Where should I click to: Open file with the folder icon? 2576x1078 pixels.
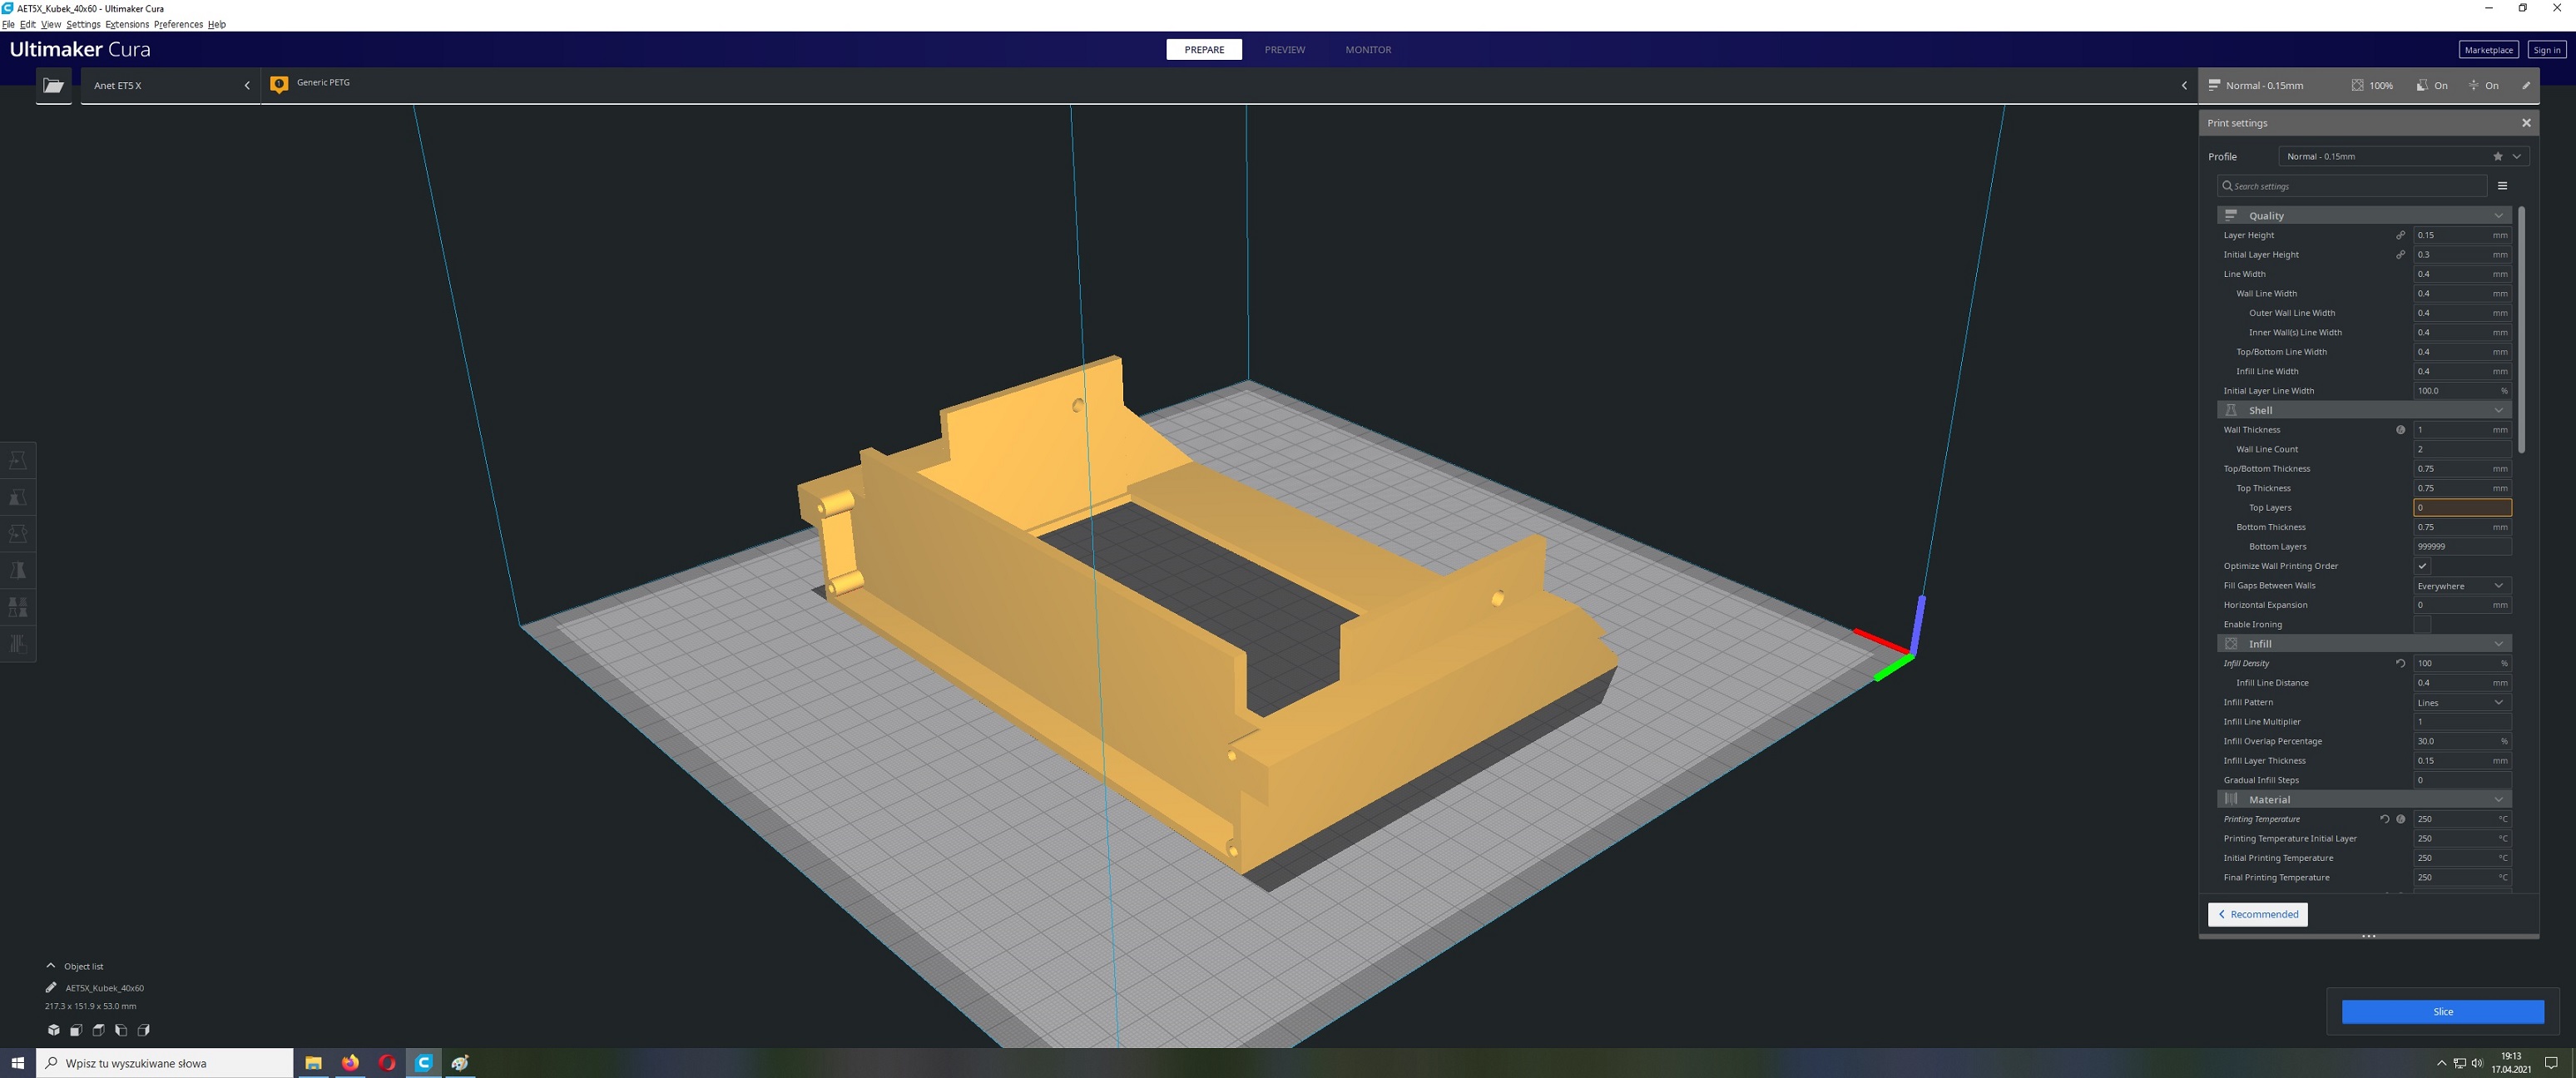54,86
